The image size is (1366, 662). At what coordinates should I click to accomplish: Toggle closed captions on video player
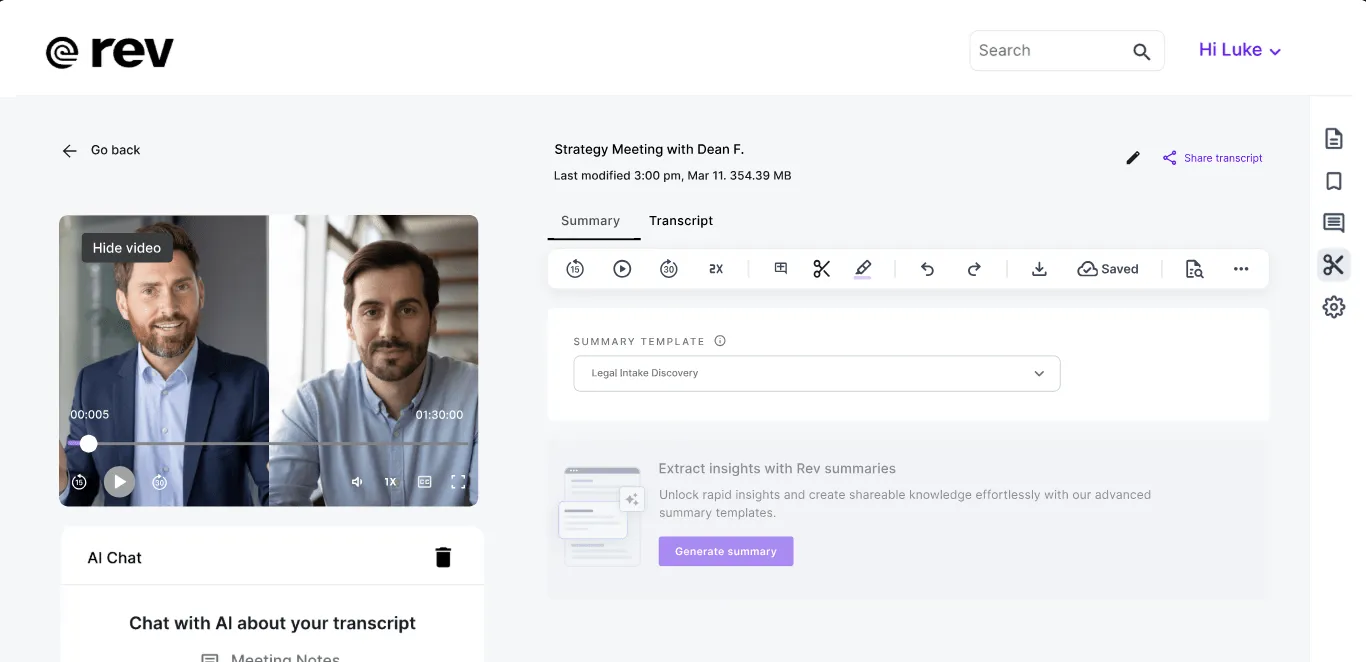[x=424, y=482]
